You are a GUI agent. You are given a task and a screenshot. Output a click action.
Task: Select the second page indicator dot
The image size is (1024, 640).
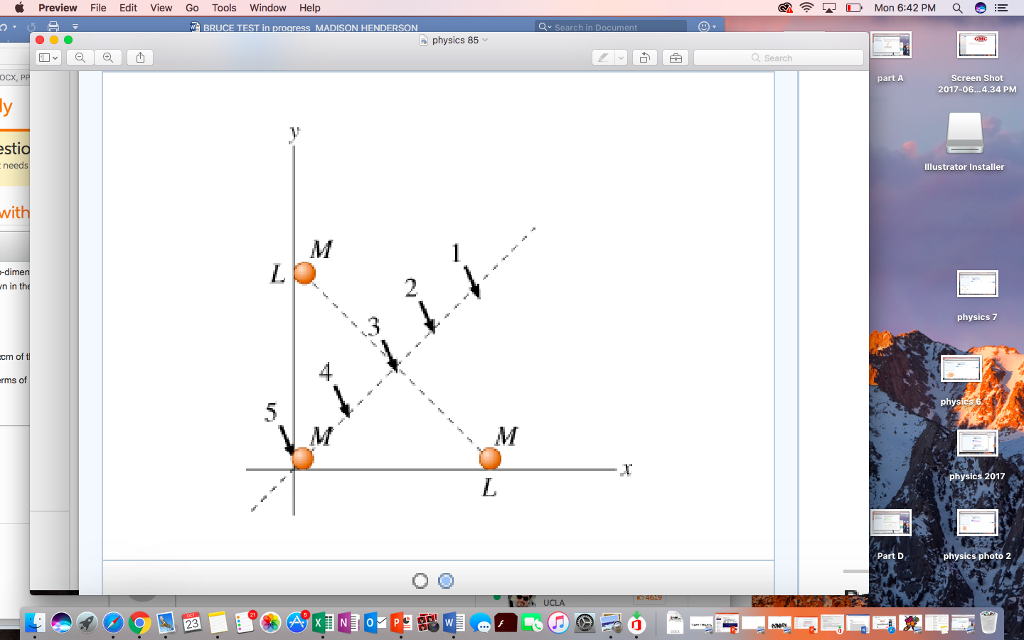(x=445, y=580)
